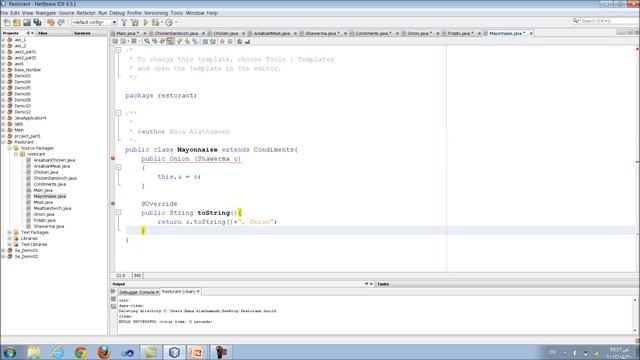Select the Base_Number project

(28, 70)
